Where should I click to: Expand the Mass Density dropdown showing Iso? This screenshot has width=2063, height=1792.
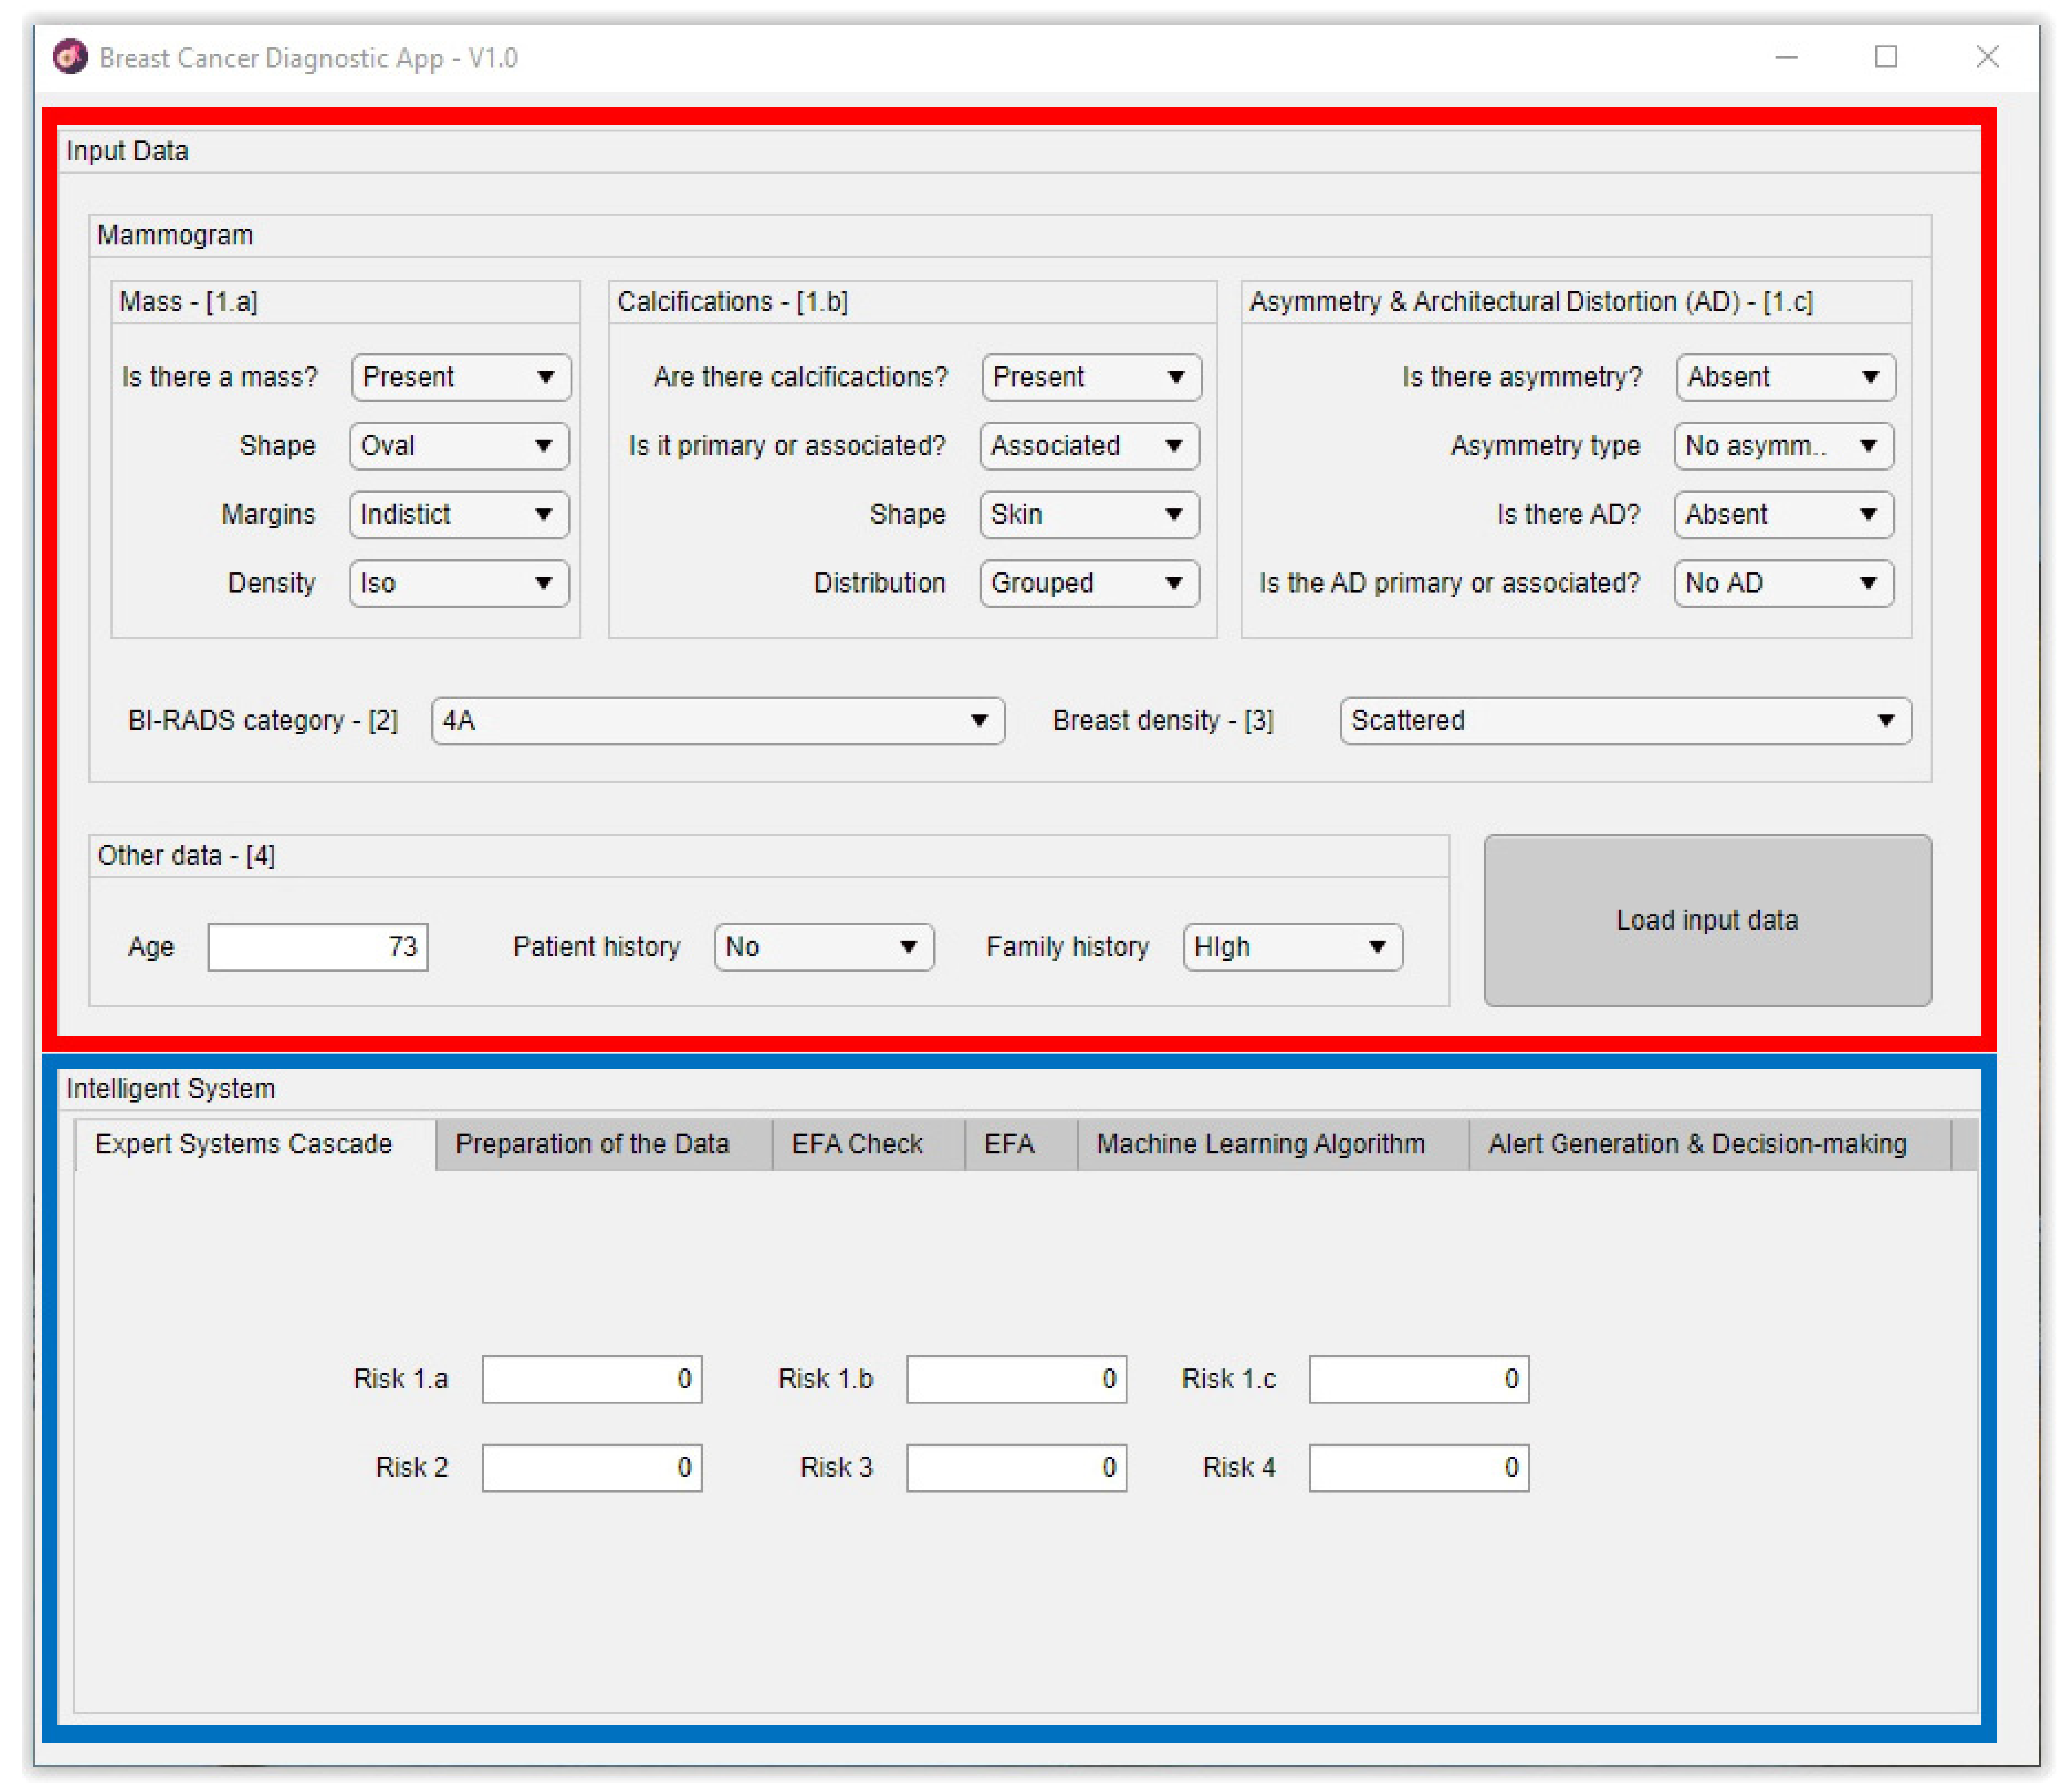[x=458, y=583]
